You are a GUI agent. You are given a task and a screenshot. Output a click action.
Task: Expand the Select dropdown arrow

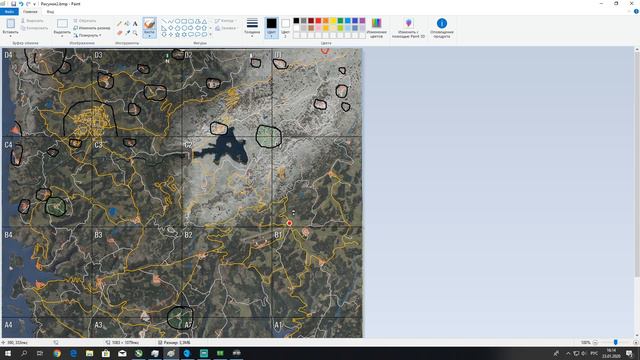pos(62,36)
